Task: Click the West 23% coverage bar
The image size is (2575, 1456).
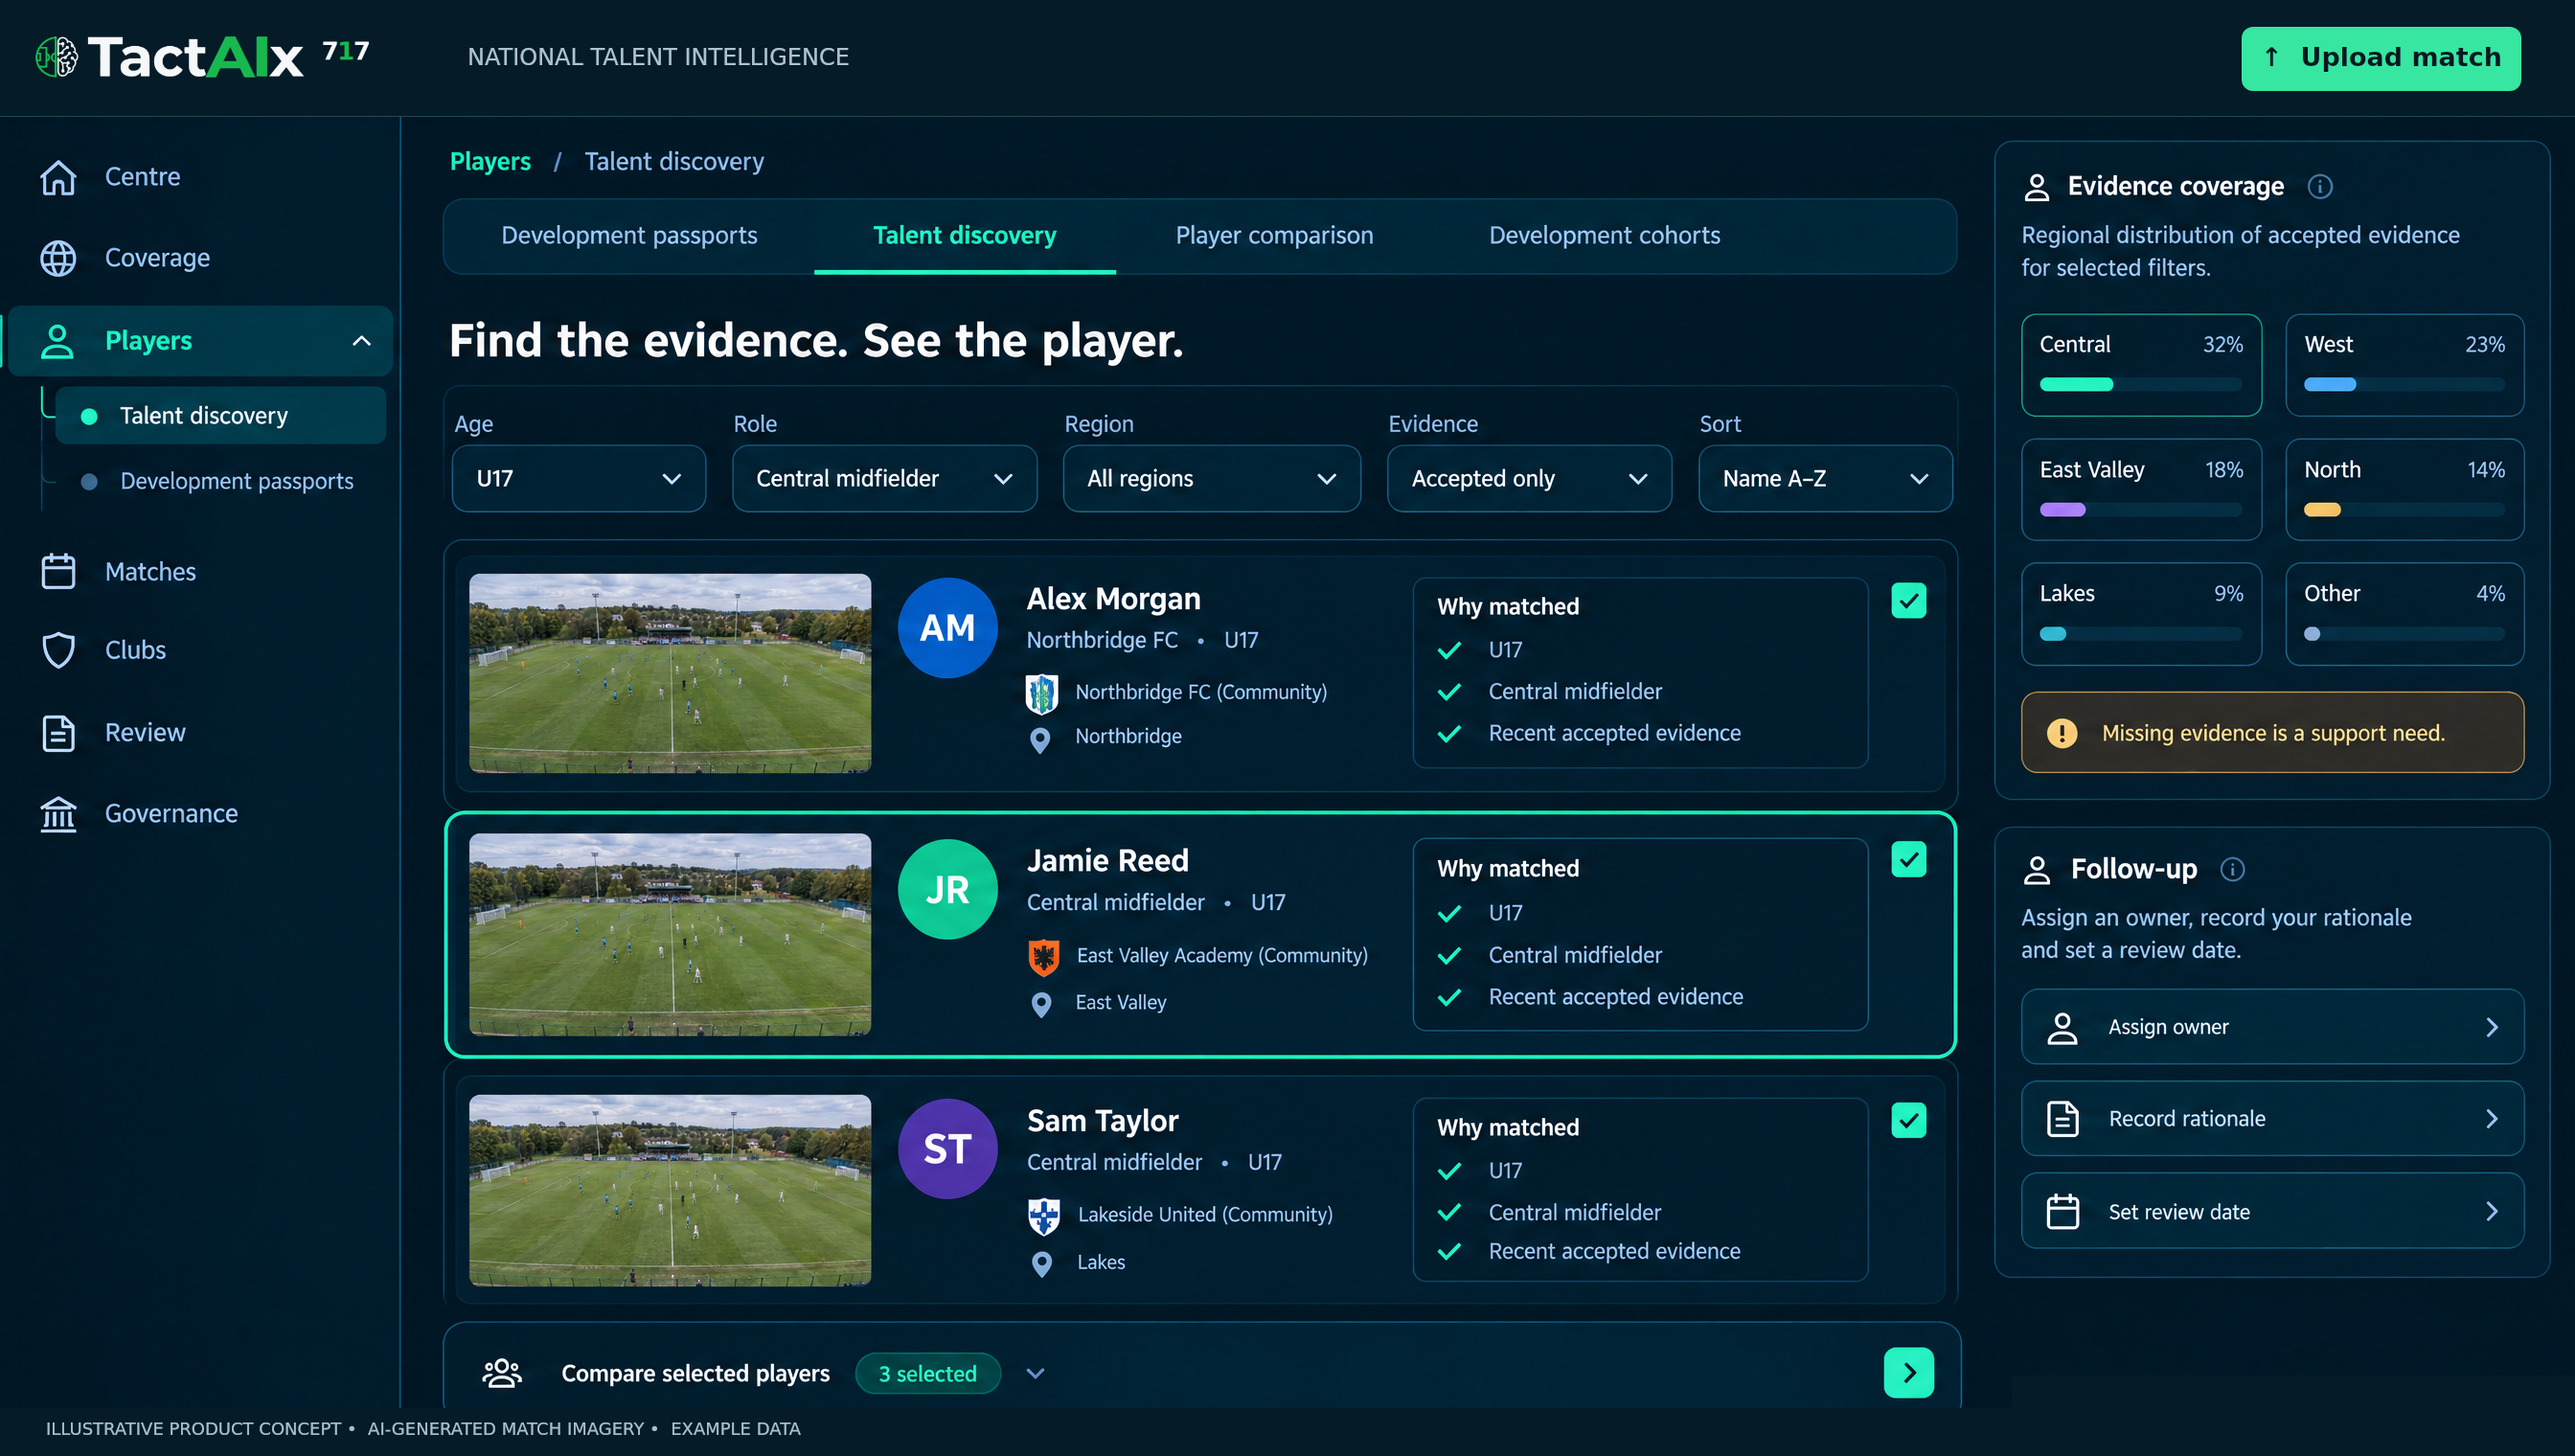Action: (x=2404, y=385)
